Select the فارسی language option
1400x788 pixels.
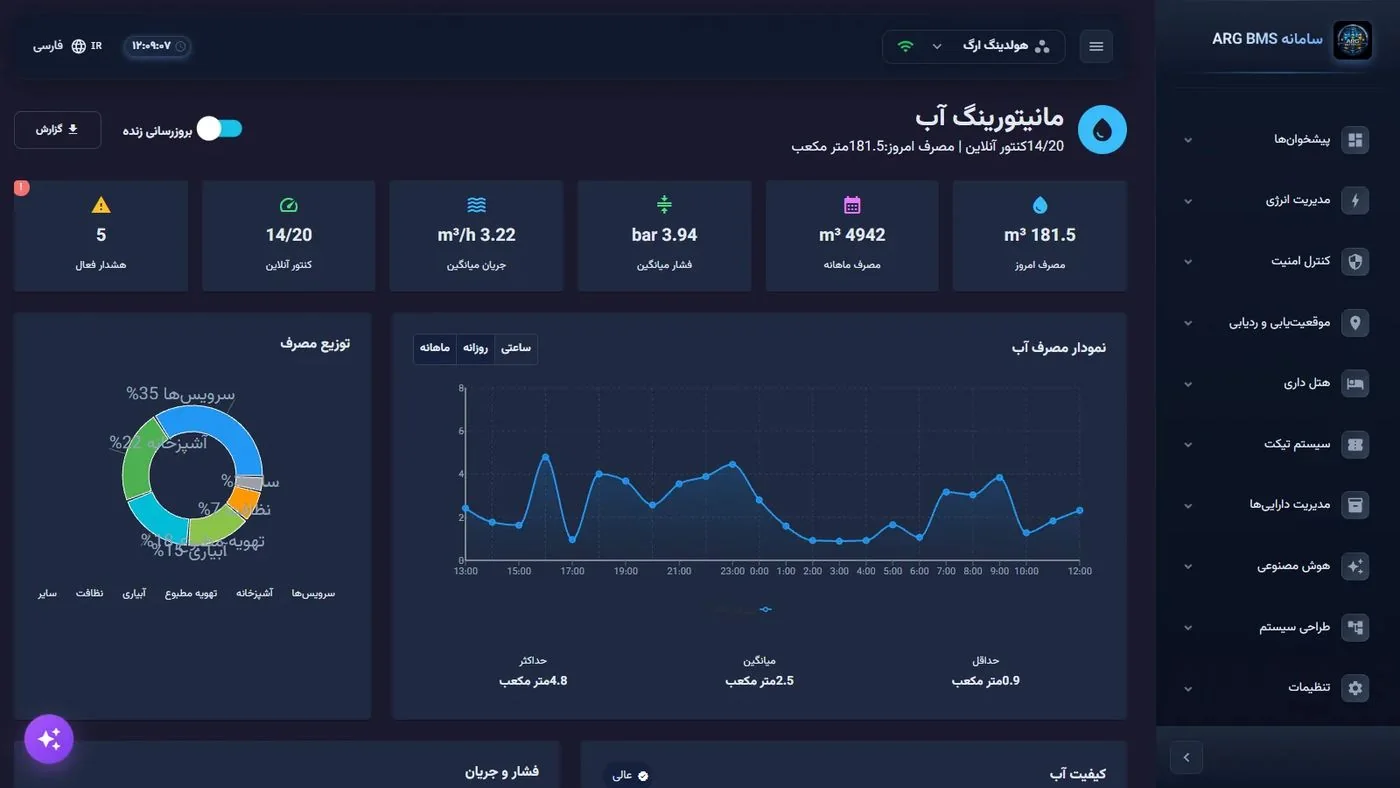pyautogui.click(x=48, y=46)
